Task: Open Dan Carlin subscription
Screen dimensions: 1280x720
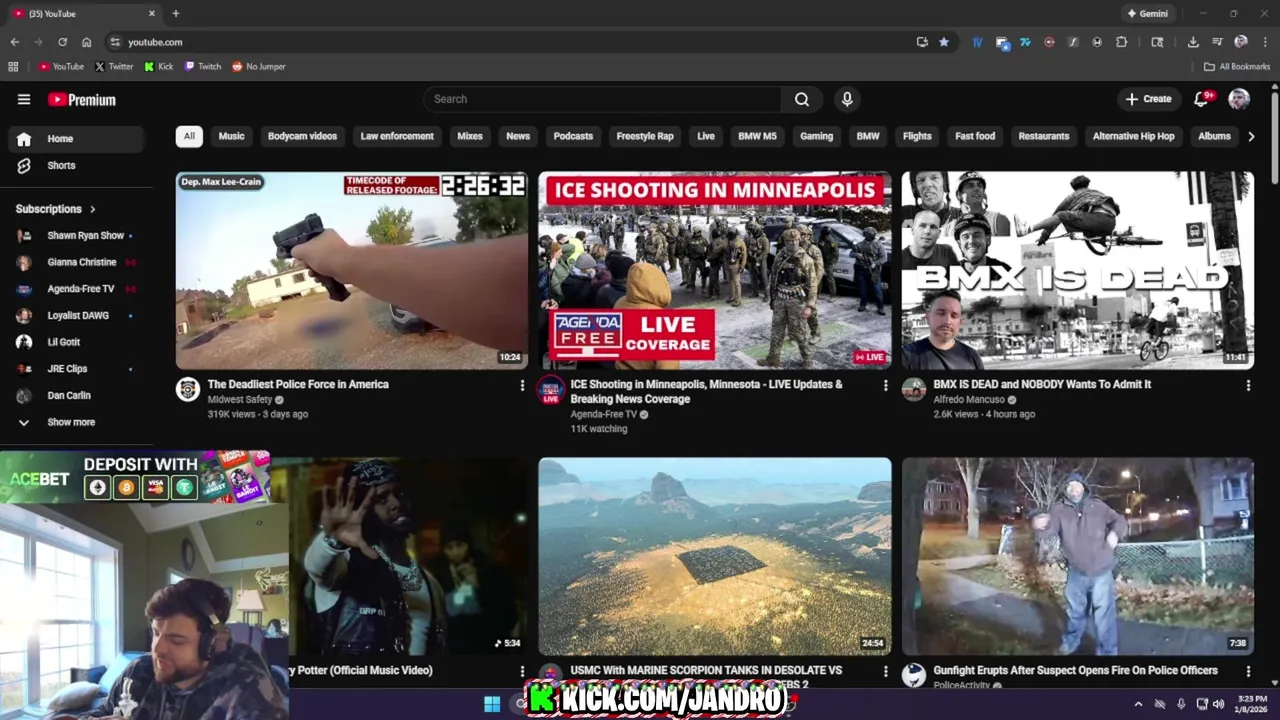Action: (x=76, y=396)
